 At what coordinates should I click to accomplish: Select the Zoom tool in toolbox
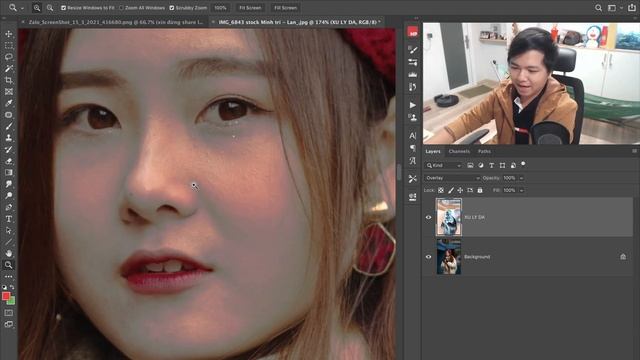9,265
